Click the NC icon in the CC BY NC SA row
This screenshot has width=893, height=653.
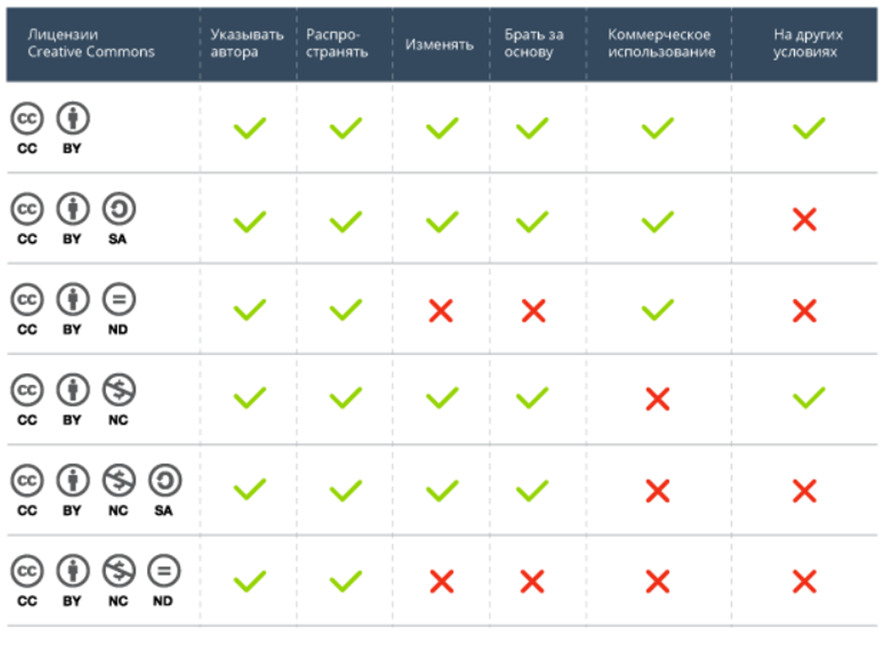[118, 481]
